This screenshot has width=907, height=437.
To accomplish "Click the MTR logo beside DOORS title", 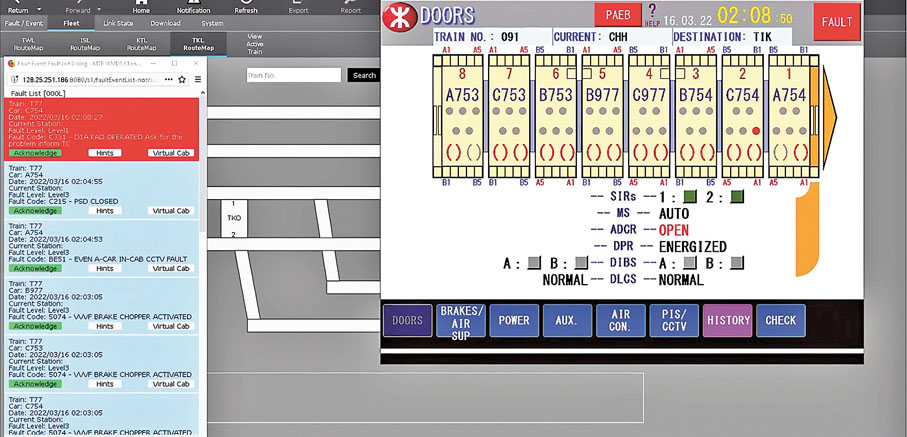I will pyautogui.click(x=399, y=17).
